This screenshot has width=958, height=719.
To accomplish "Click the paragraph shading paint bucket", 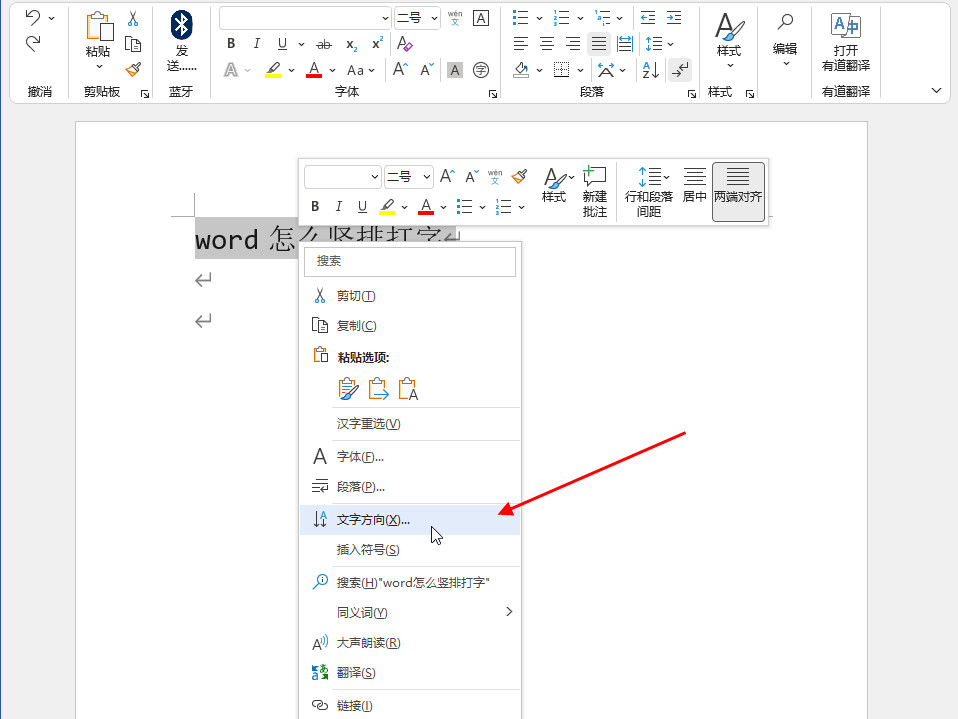I will coord(521,70).
